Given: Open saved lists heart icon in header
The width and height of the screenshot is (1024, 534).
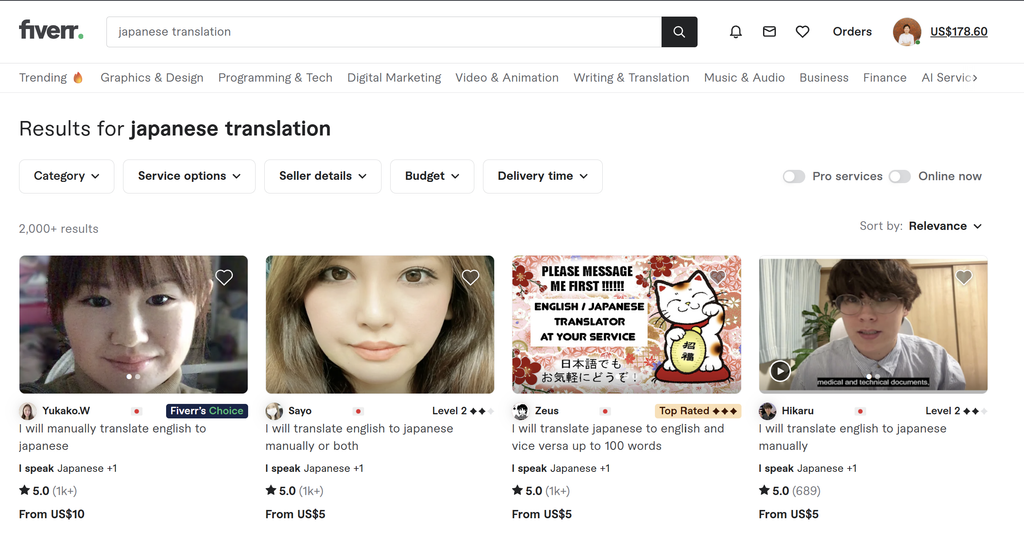Looking at the screenshot, I should 803,31.
